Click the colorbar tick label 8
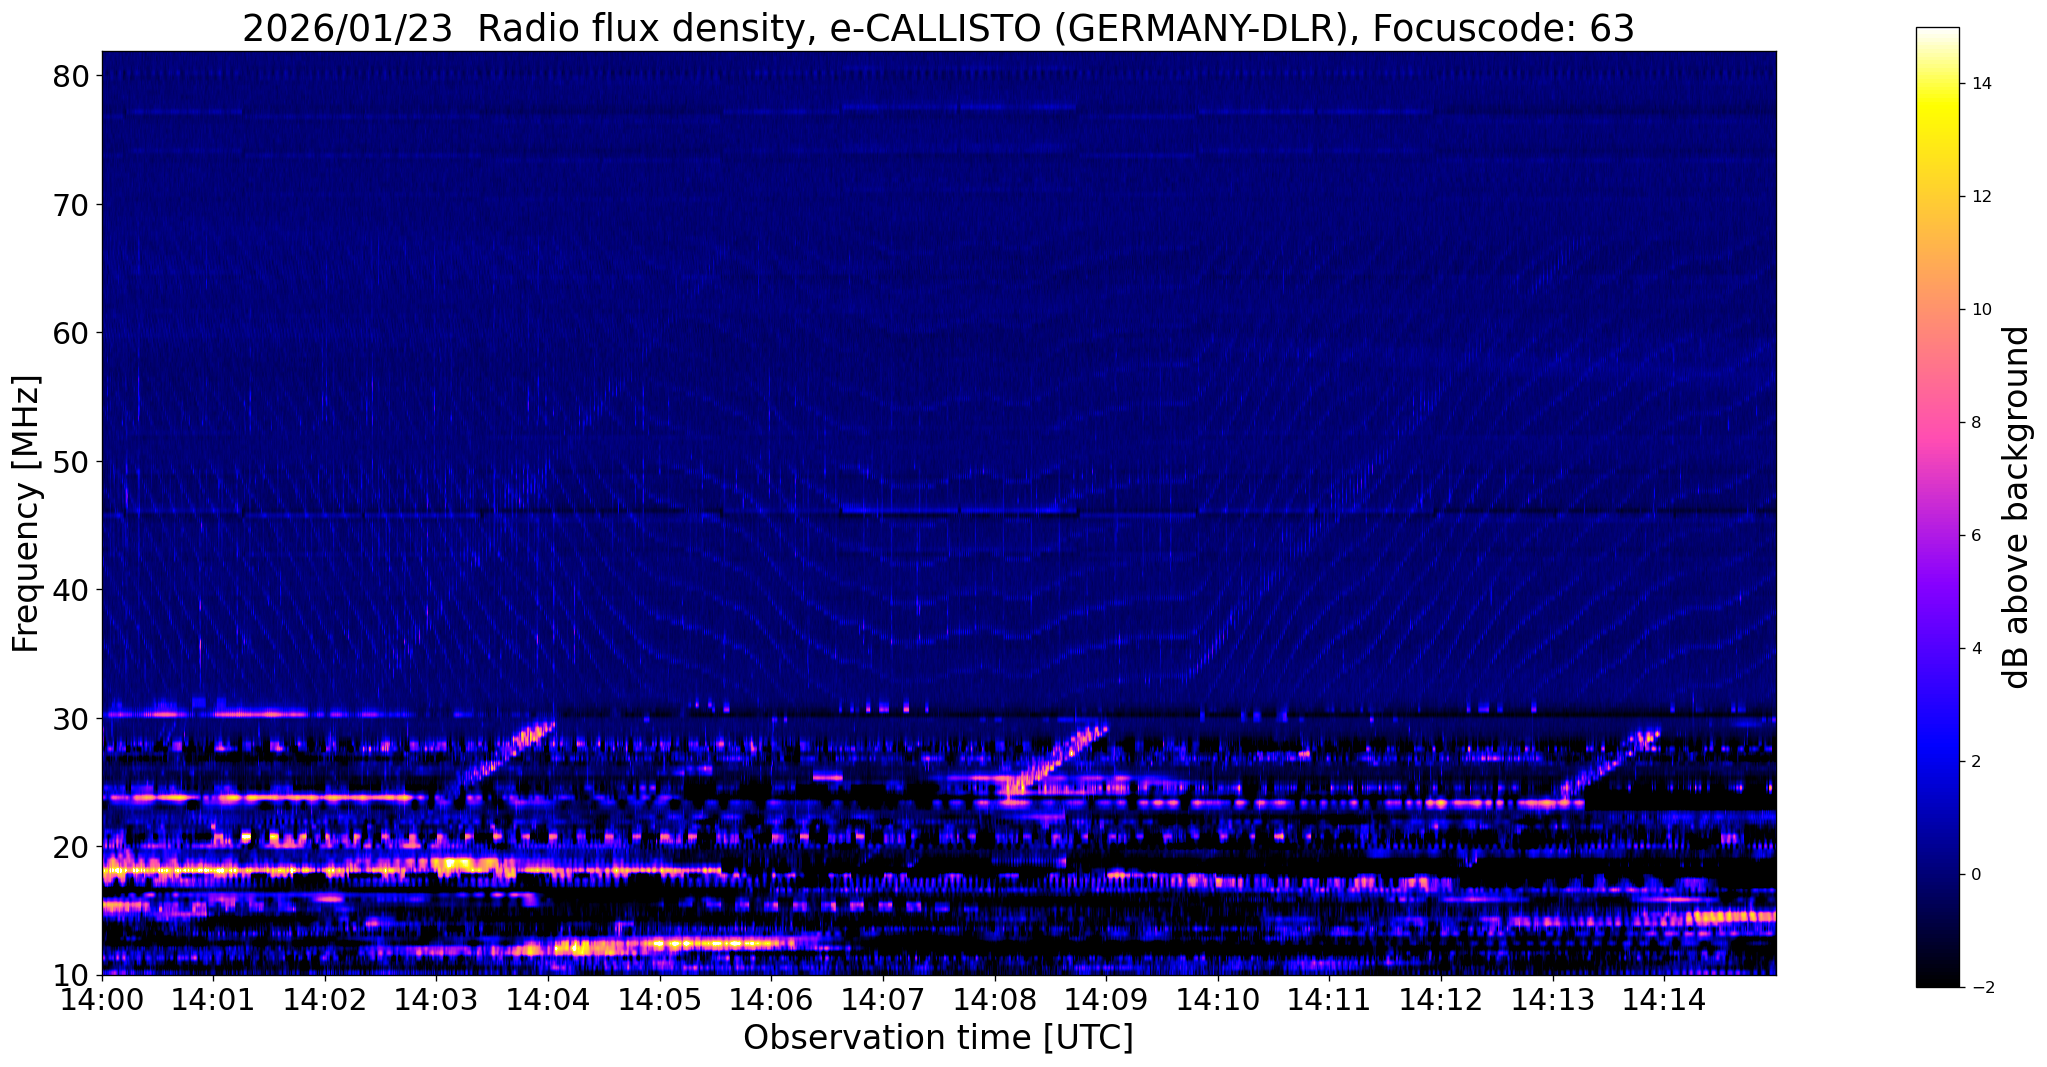The width and height of the screenshot is (2047, 1067). tap(1976, 423)
